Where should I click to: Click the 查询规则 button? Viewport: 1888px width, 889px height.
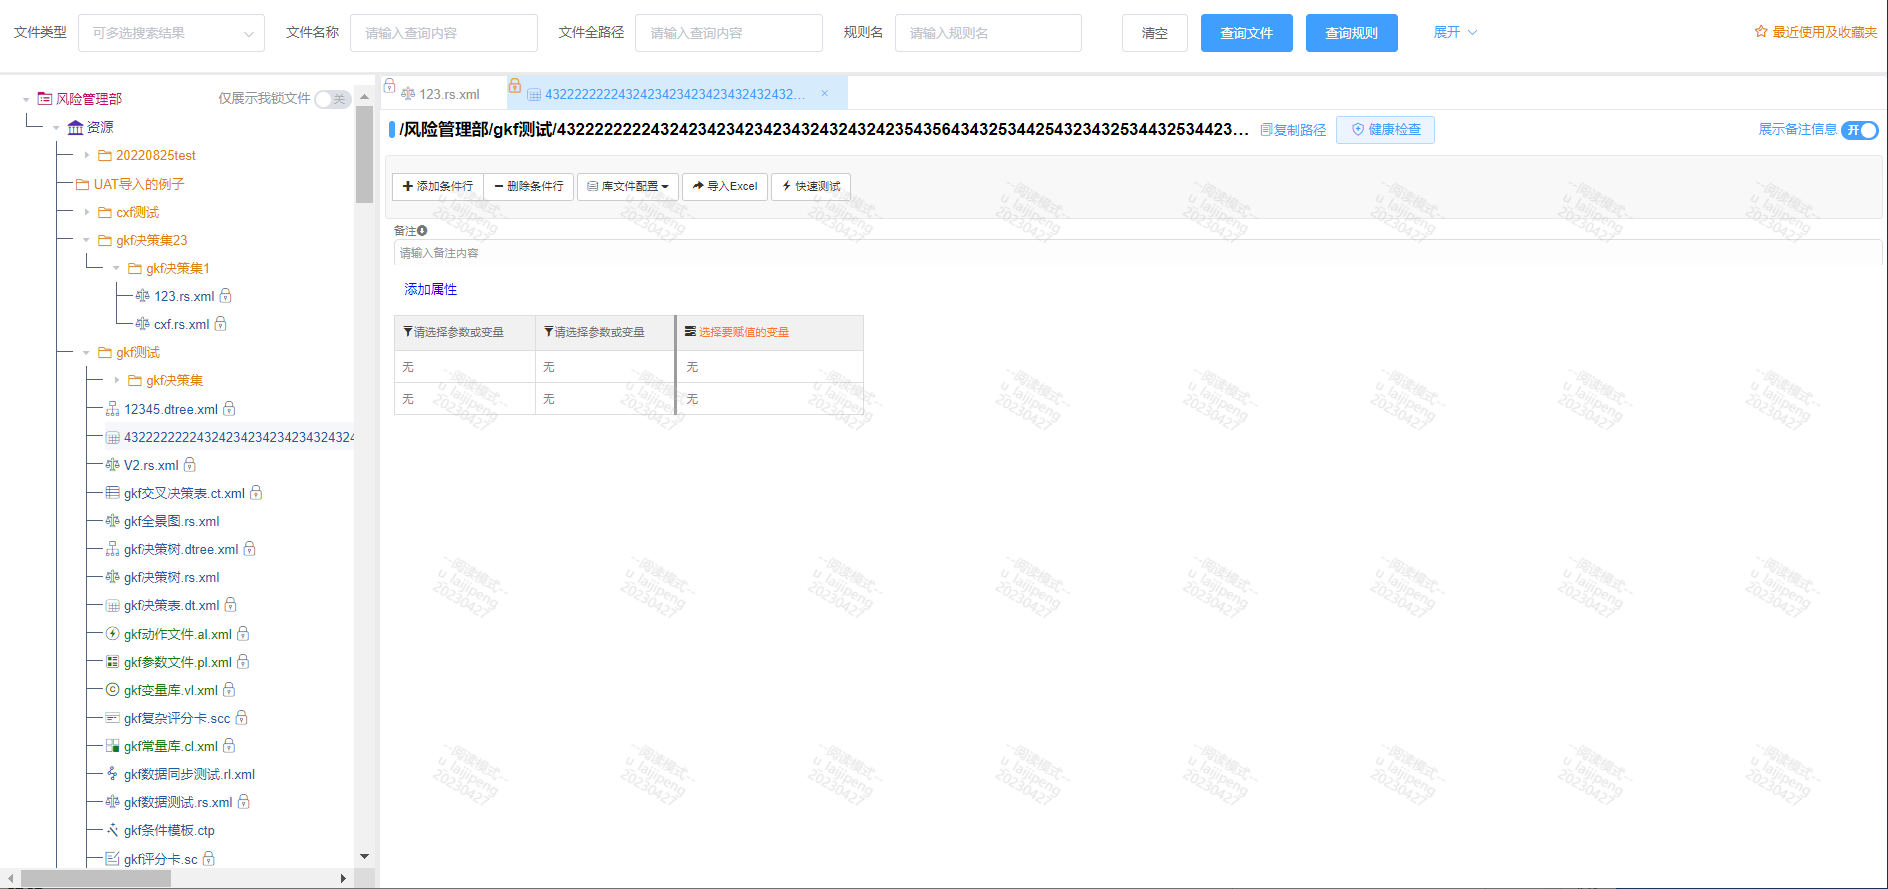[1352, 33]
